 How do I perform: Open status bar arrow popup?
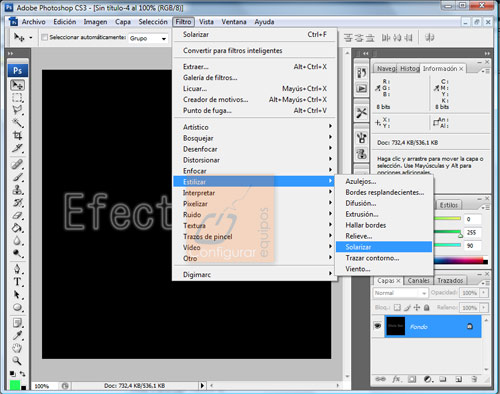pyautogui.click(x=202, y=386)
